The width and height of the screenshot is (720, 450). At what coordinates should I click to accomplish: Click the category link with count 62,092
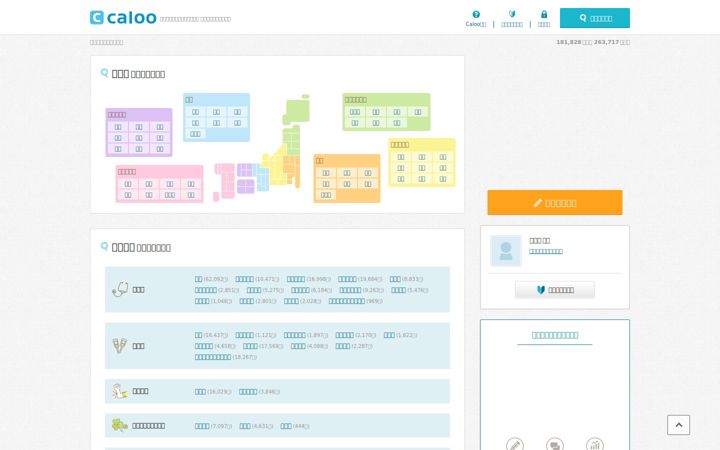click(x=198, y=279)
